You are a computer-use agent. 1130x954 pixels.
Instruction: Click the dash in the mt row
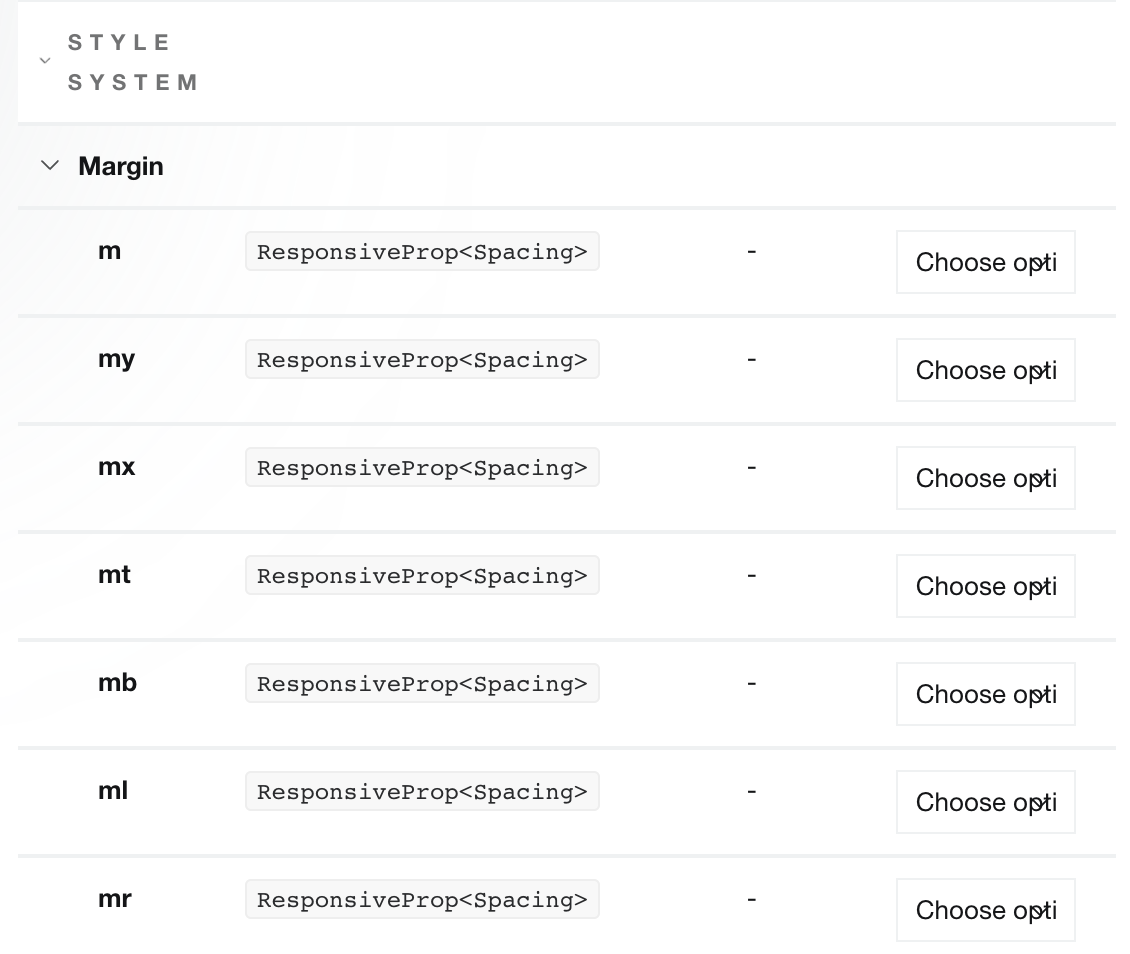click(x=751, y=575)
